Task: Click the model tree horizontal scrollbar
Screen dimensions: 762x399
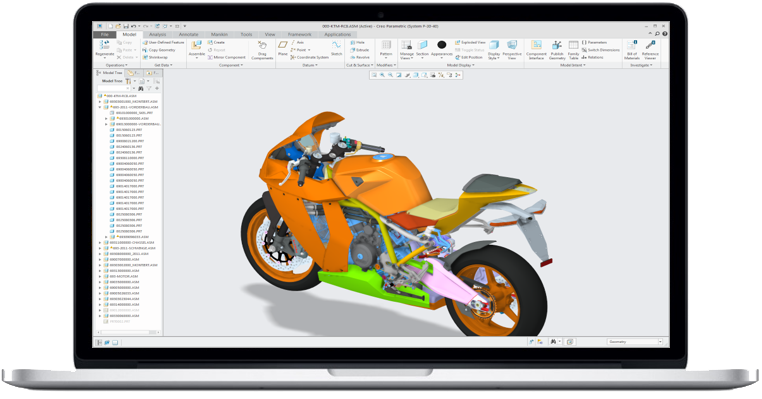Action: (128, 332)
